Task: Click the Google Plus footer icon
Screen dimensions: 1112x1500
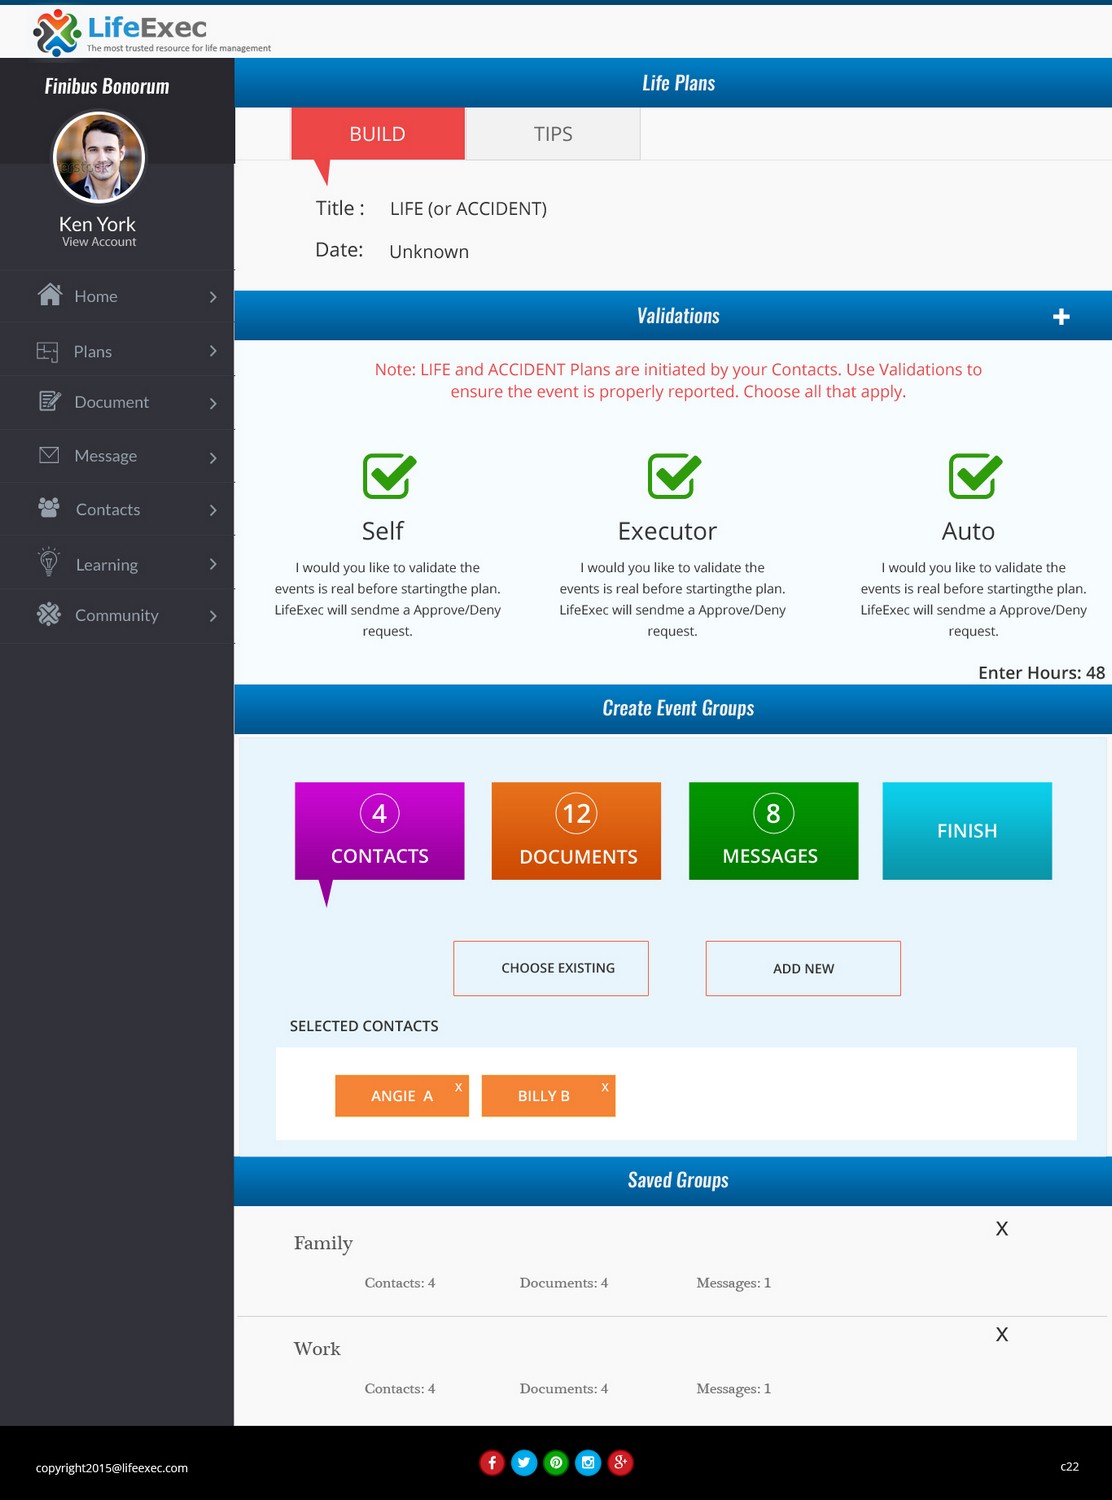Action: pyautogui.click(x=620, y=1463)
